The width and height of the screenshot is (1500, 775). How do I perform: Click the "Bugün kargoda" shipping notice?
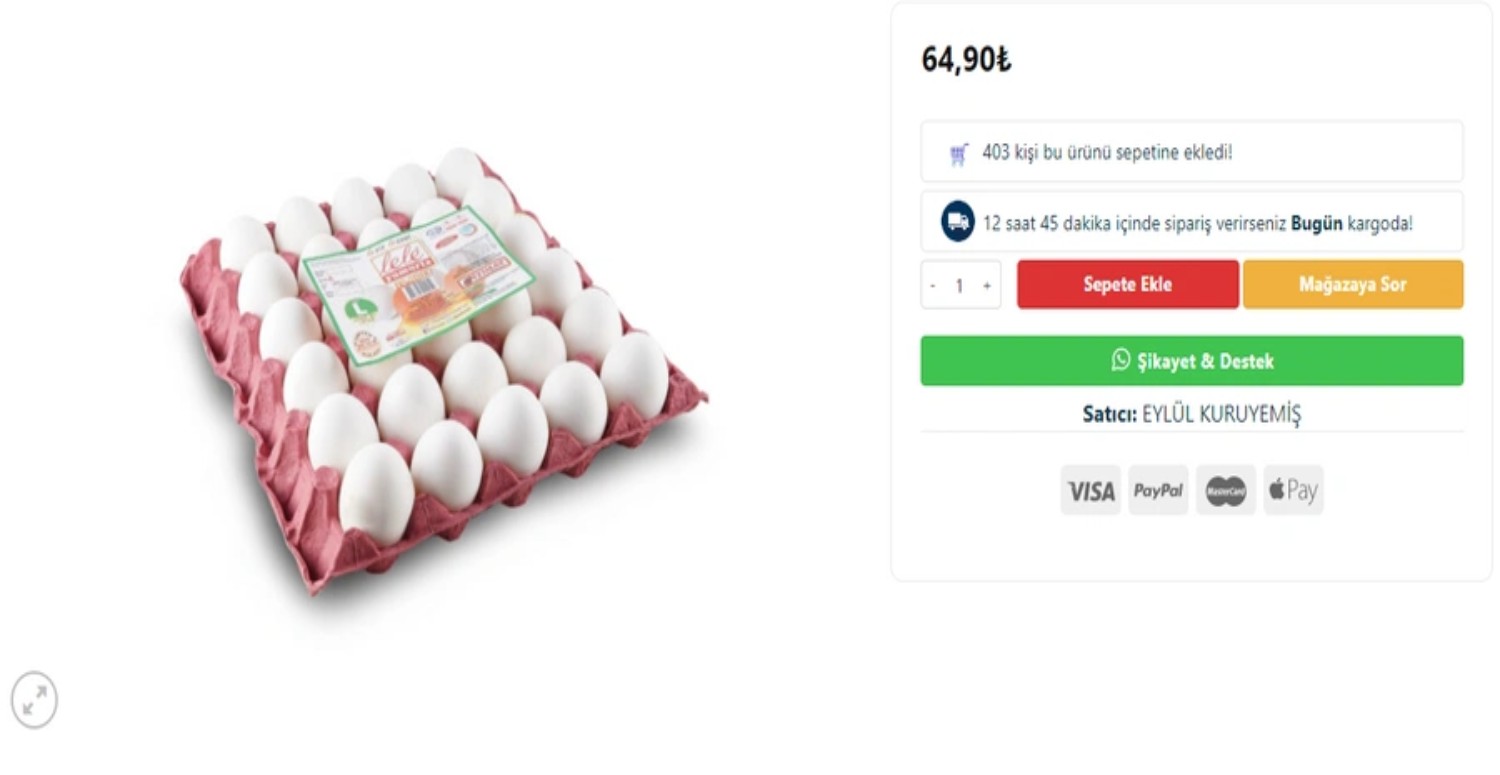(1197, 223)
